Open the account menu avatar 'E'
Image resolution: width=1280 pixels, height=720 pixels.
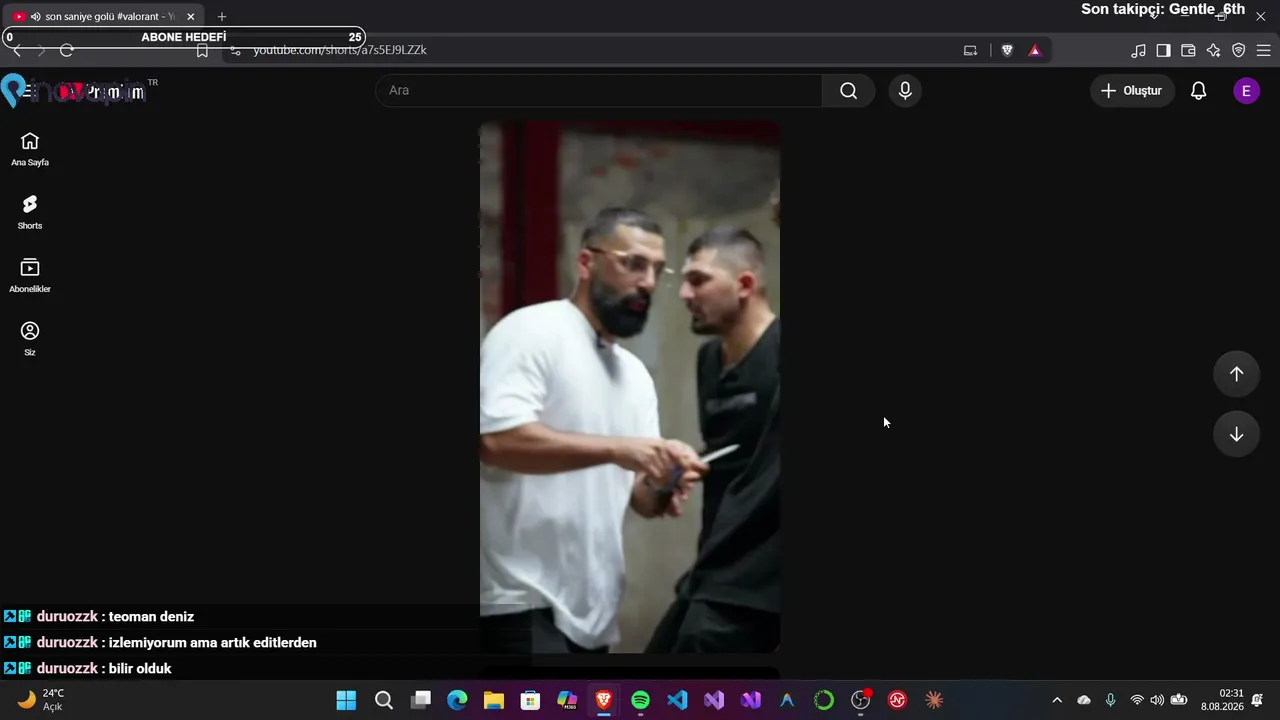(1246, 91)
